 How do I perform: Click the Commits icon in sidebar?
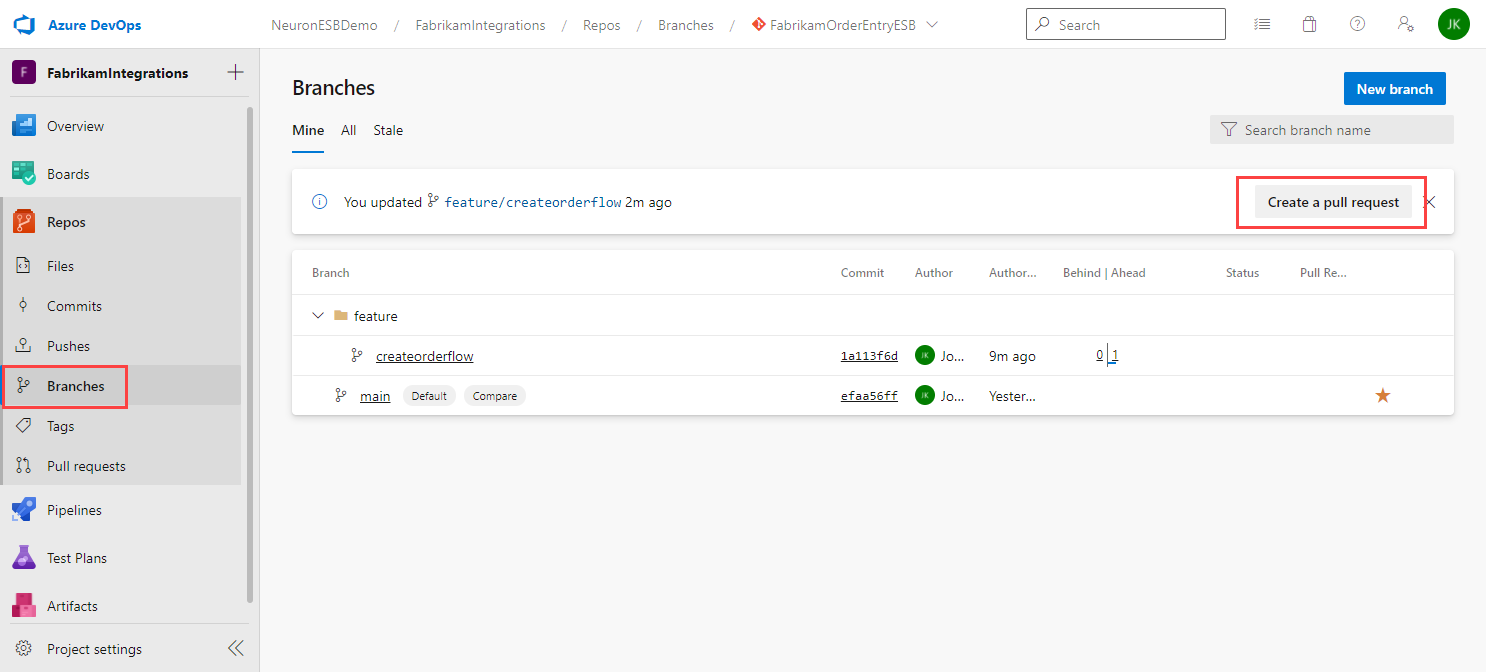24,306
